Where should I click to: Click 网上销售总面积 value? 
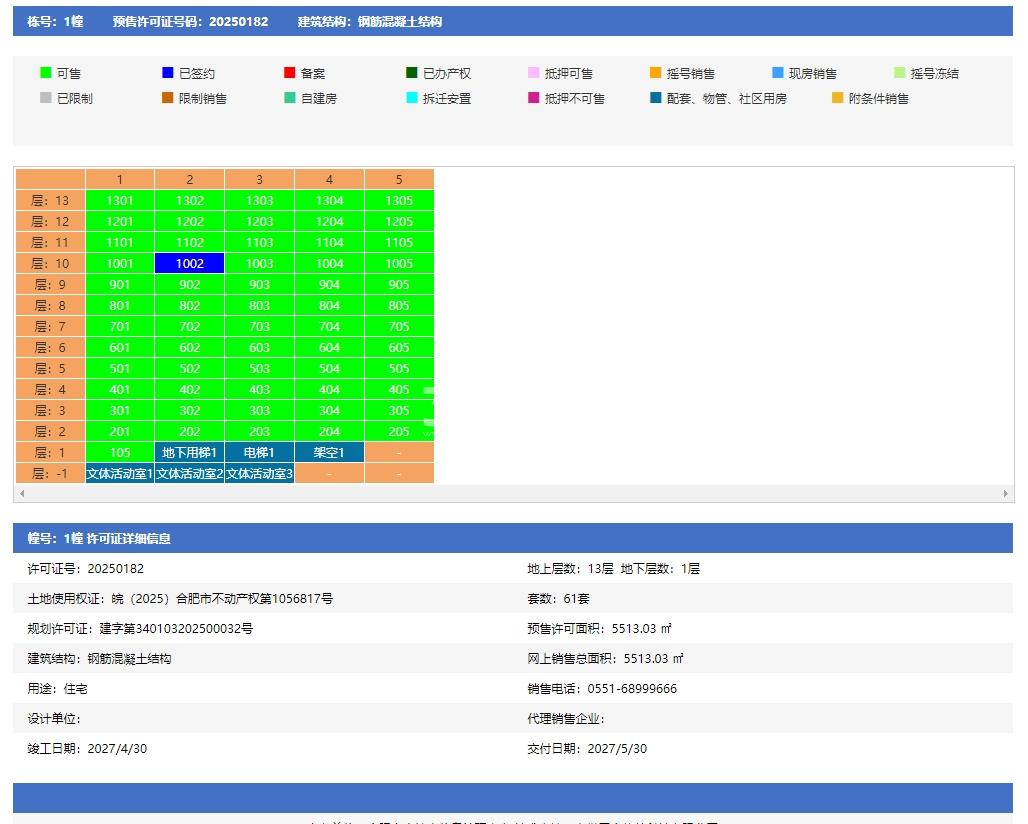(653, 659)
